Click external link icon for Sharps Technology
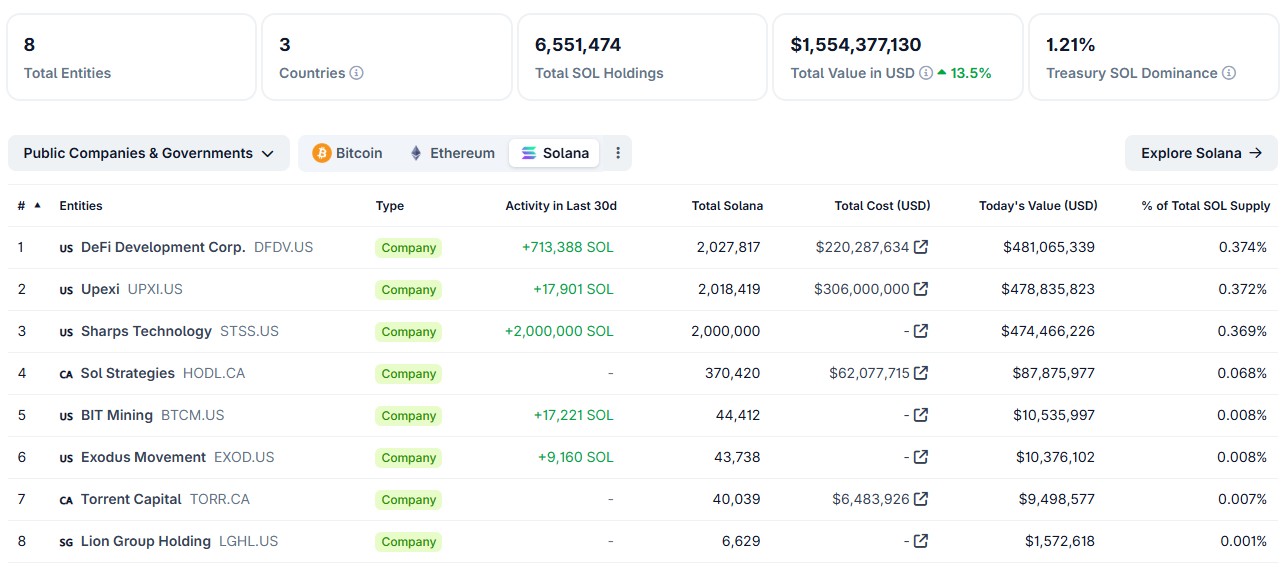Image resolution: width=1288 pixels, height=574 pixels. pos(921,331)
